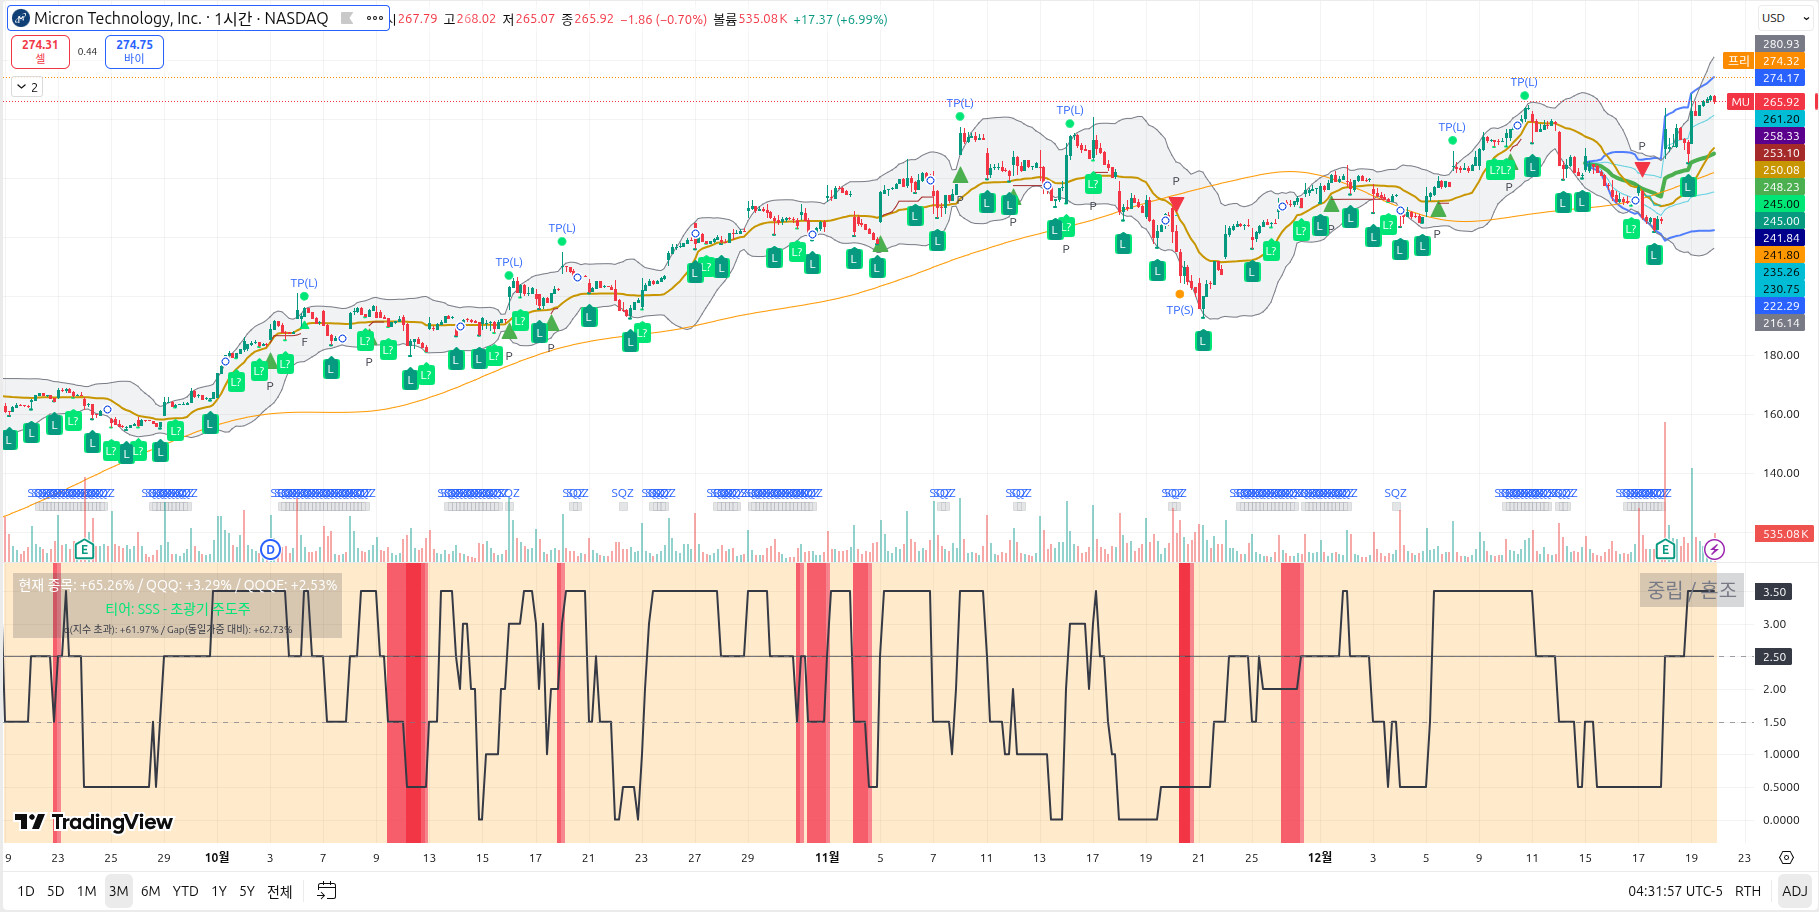Click the 216.14 gray price tag
Screen dimensions: 1819x912
[1781, 323]
